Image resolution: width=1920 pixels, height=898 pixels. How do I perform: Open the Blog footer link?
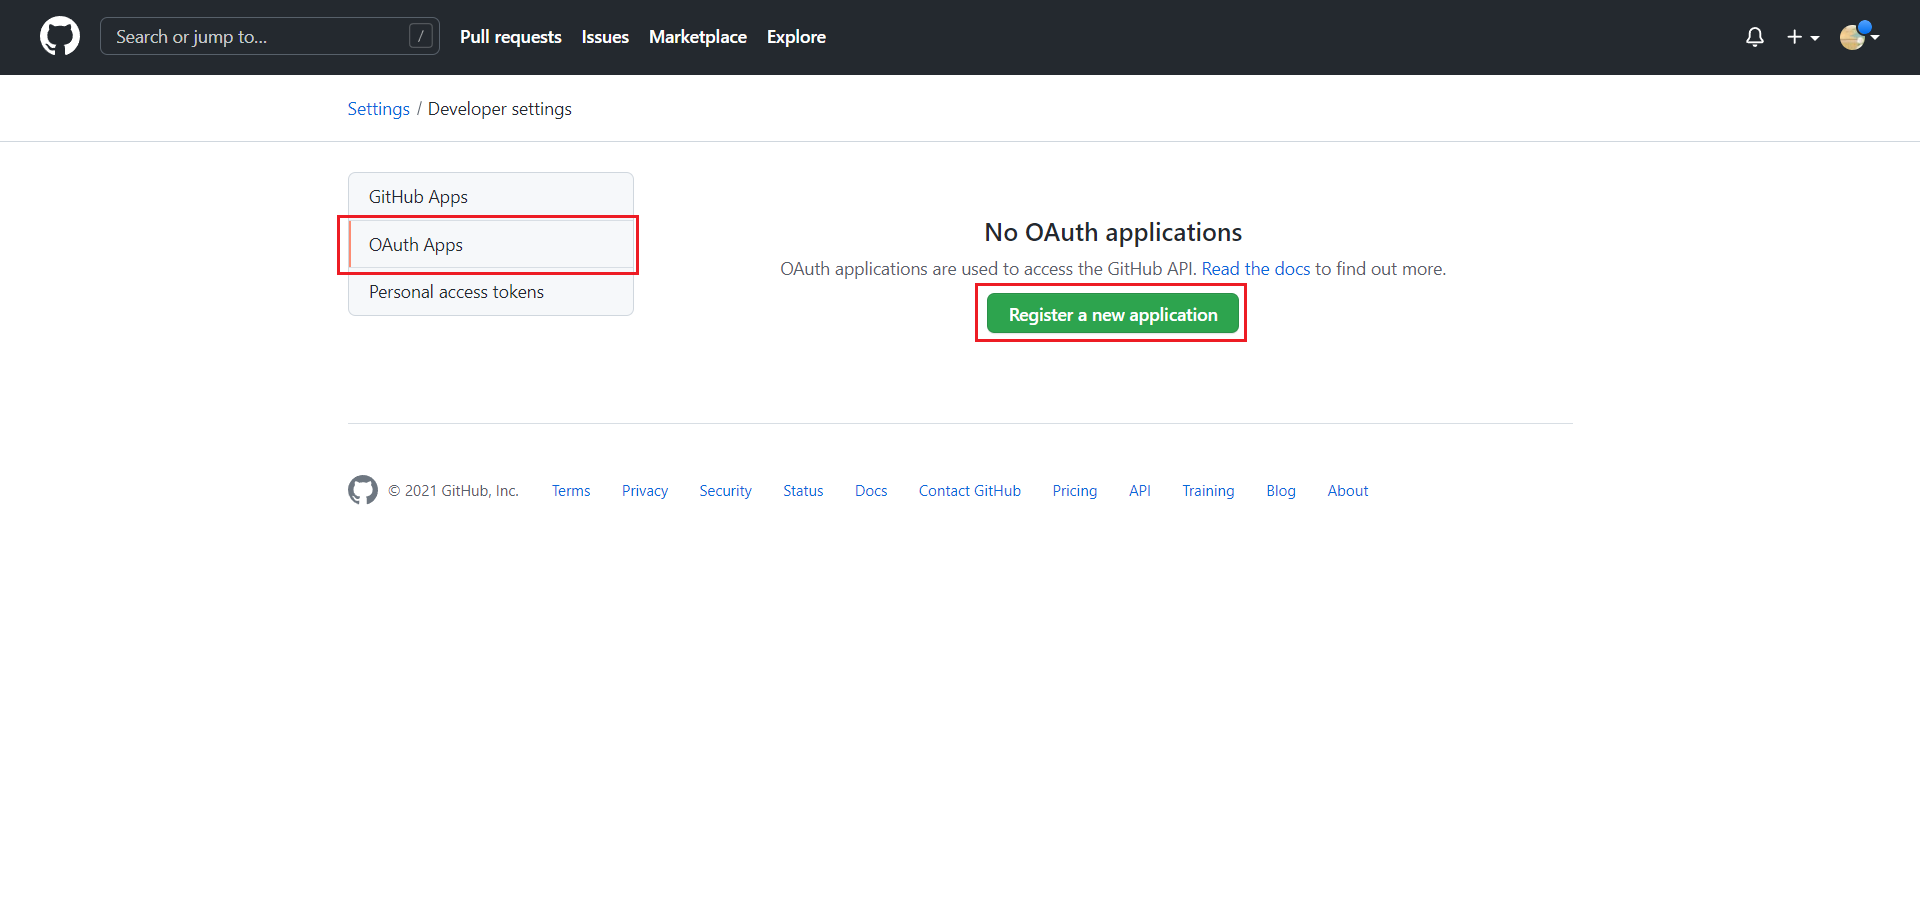point(1281,491)
